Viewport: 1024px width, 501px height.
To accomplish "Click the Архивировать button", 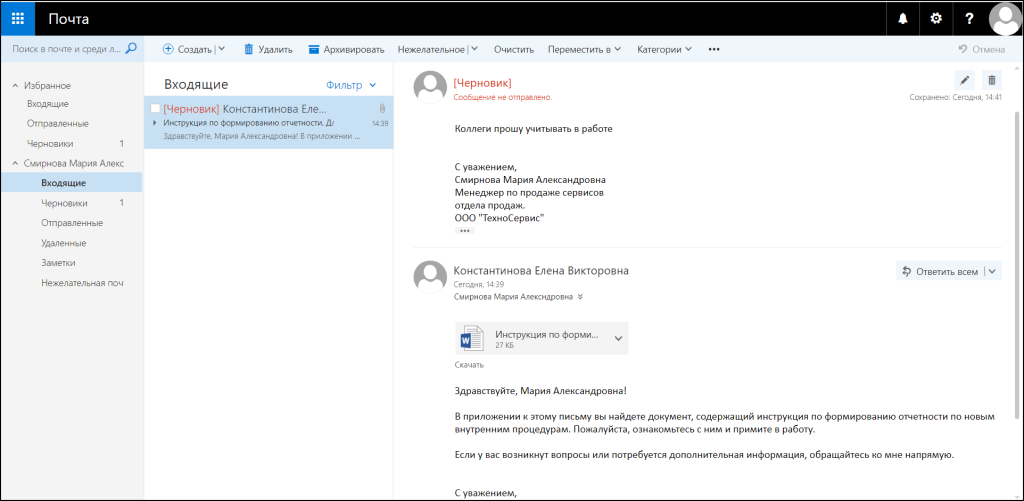I will click(347, 49).
